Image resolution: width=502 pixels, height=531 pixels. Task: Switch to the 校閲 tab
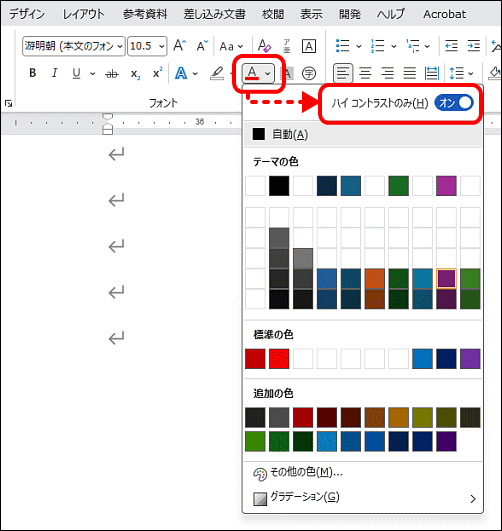pos(273,14)
